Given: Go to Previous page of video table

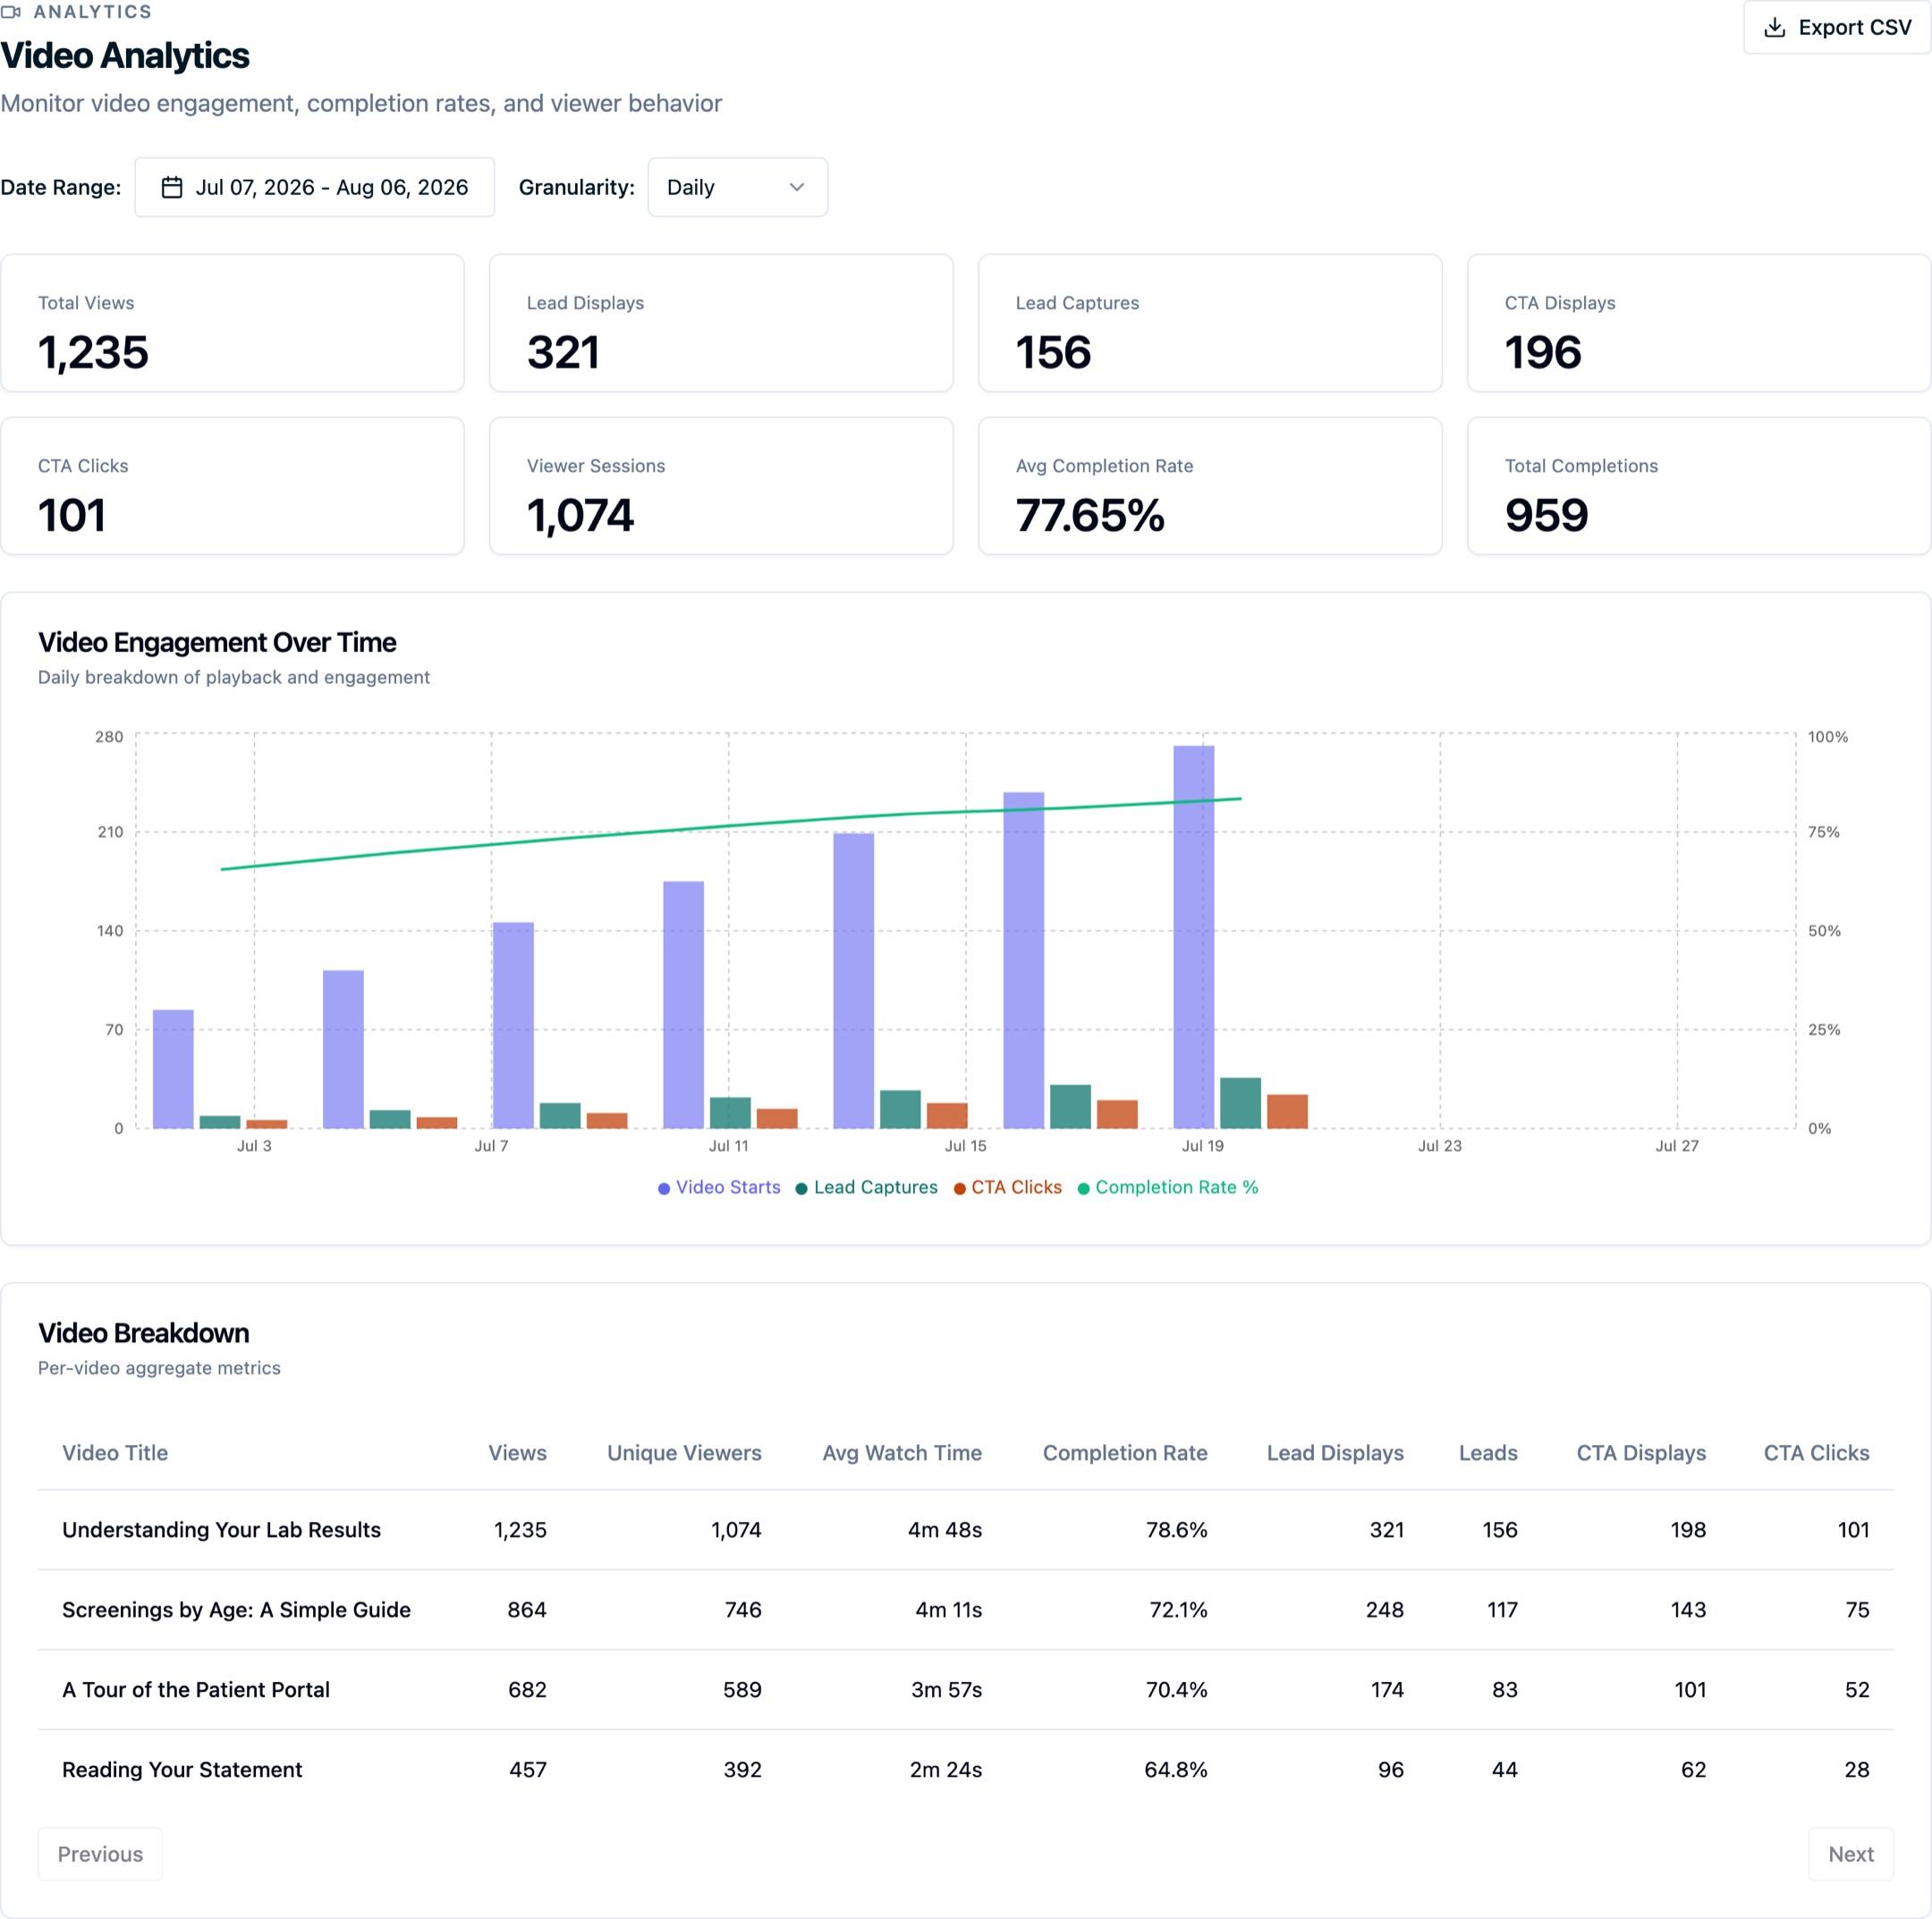Looking at the screenshot, I should 100,1853.
